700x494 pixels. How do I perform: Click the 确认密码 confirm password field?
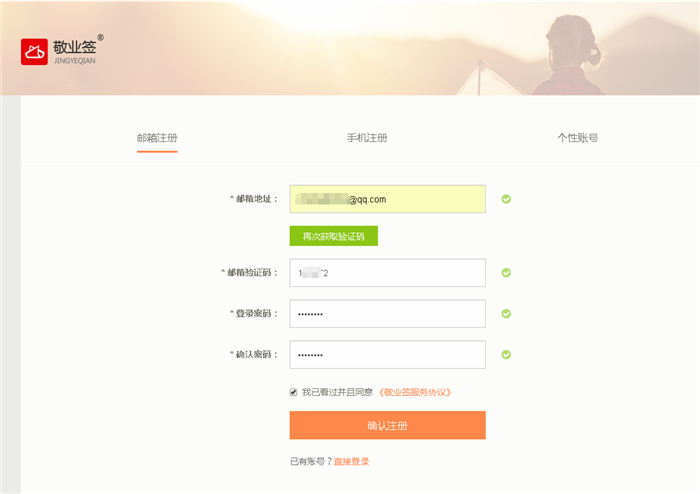387,355
